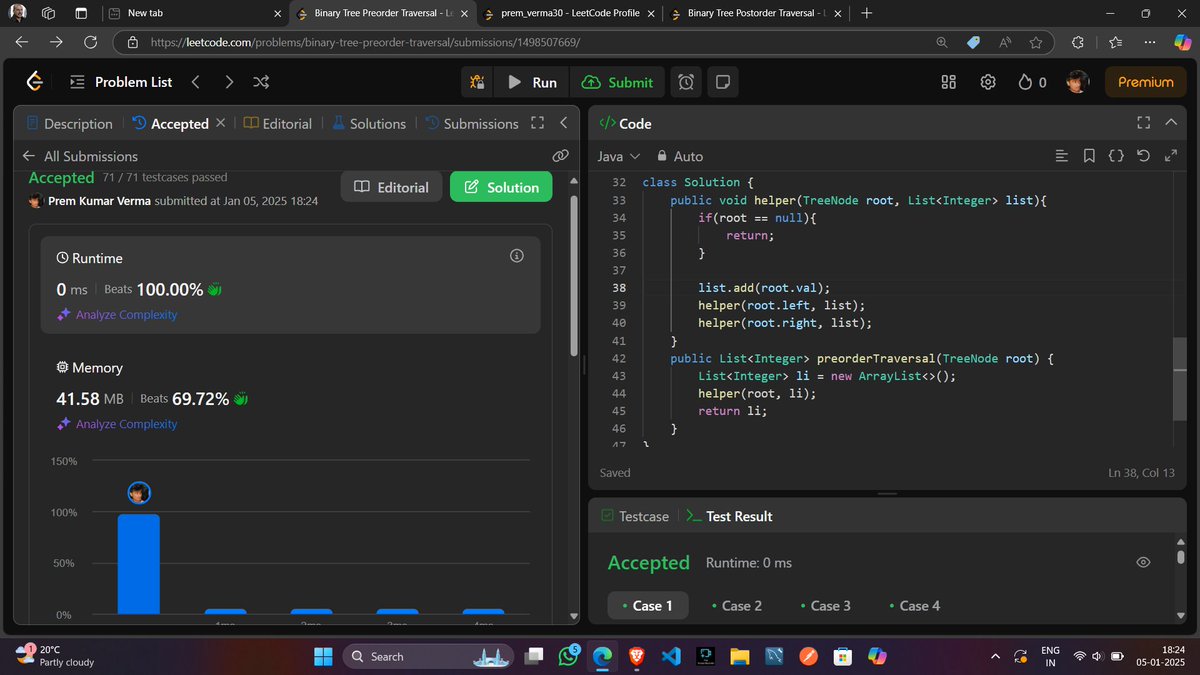Format code lines icon in editor
Image resolution: width=1200 pixels, height=675 pixels.
(1062, 156)
